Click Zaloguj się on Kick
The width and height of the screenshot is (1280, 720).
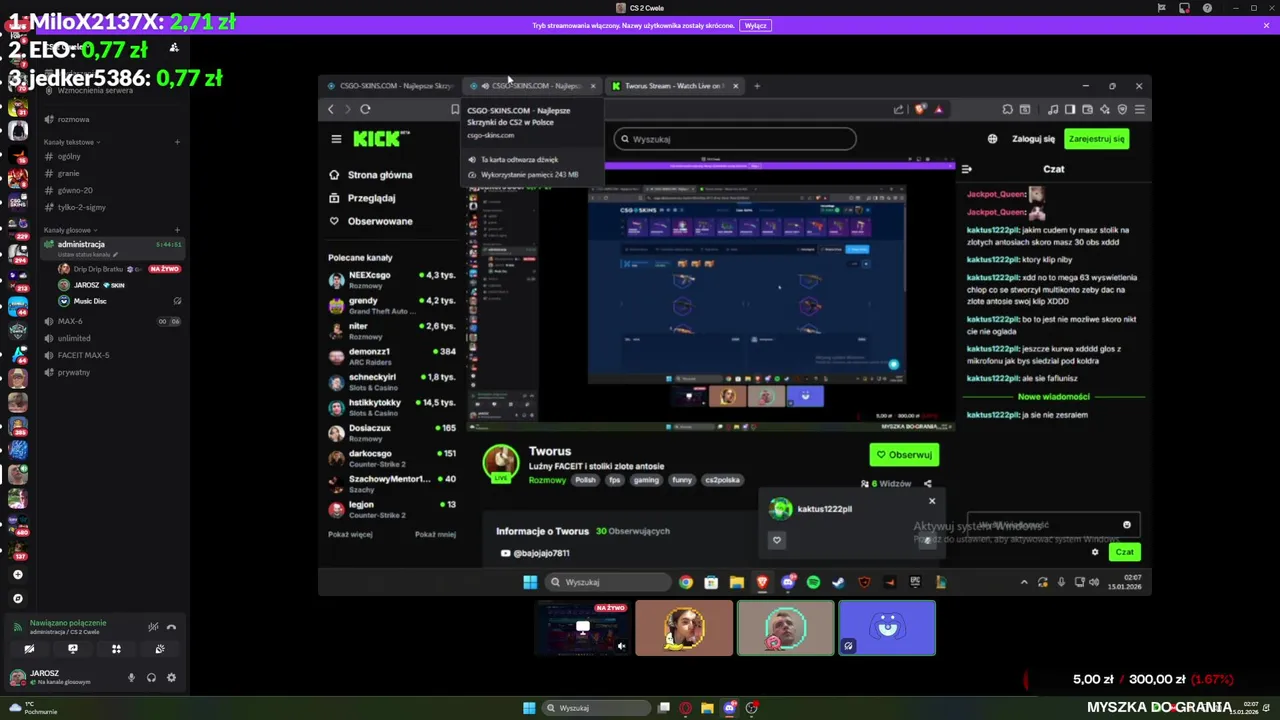(1033, 139)
